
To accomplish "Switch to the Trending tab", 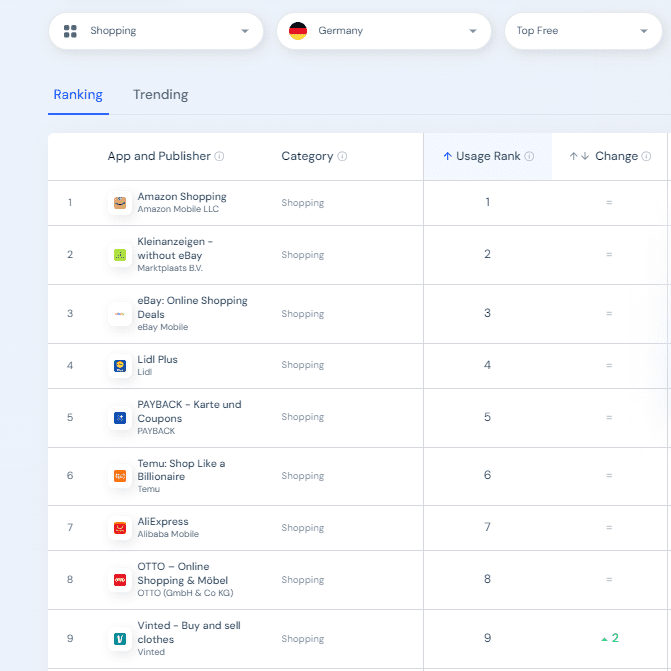I will tap(160, 95).
